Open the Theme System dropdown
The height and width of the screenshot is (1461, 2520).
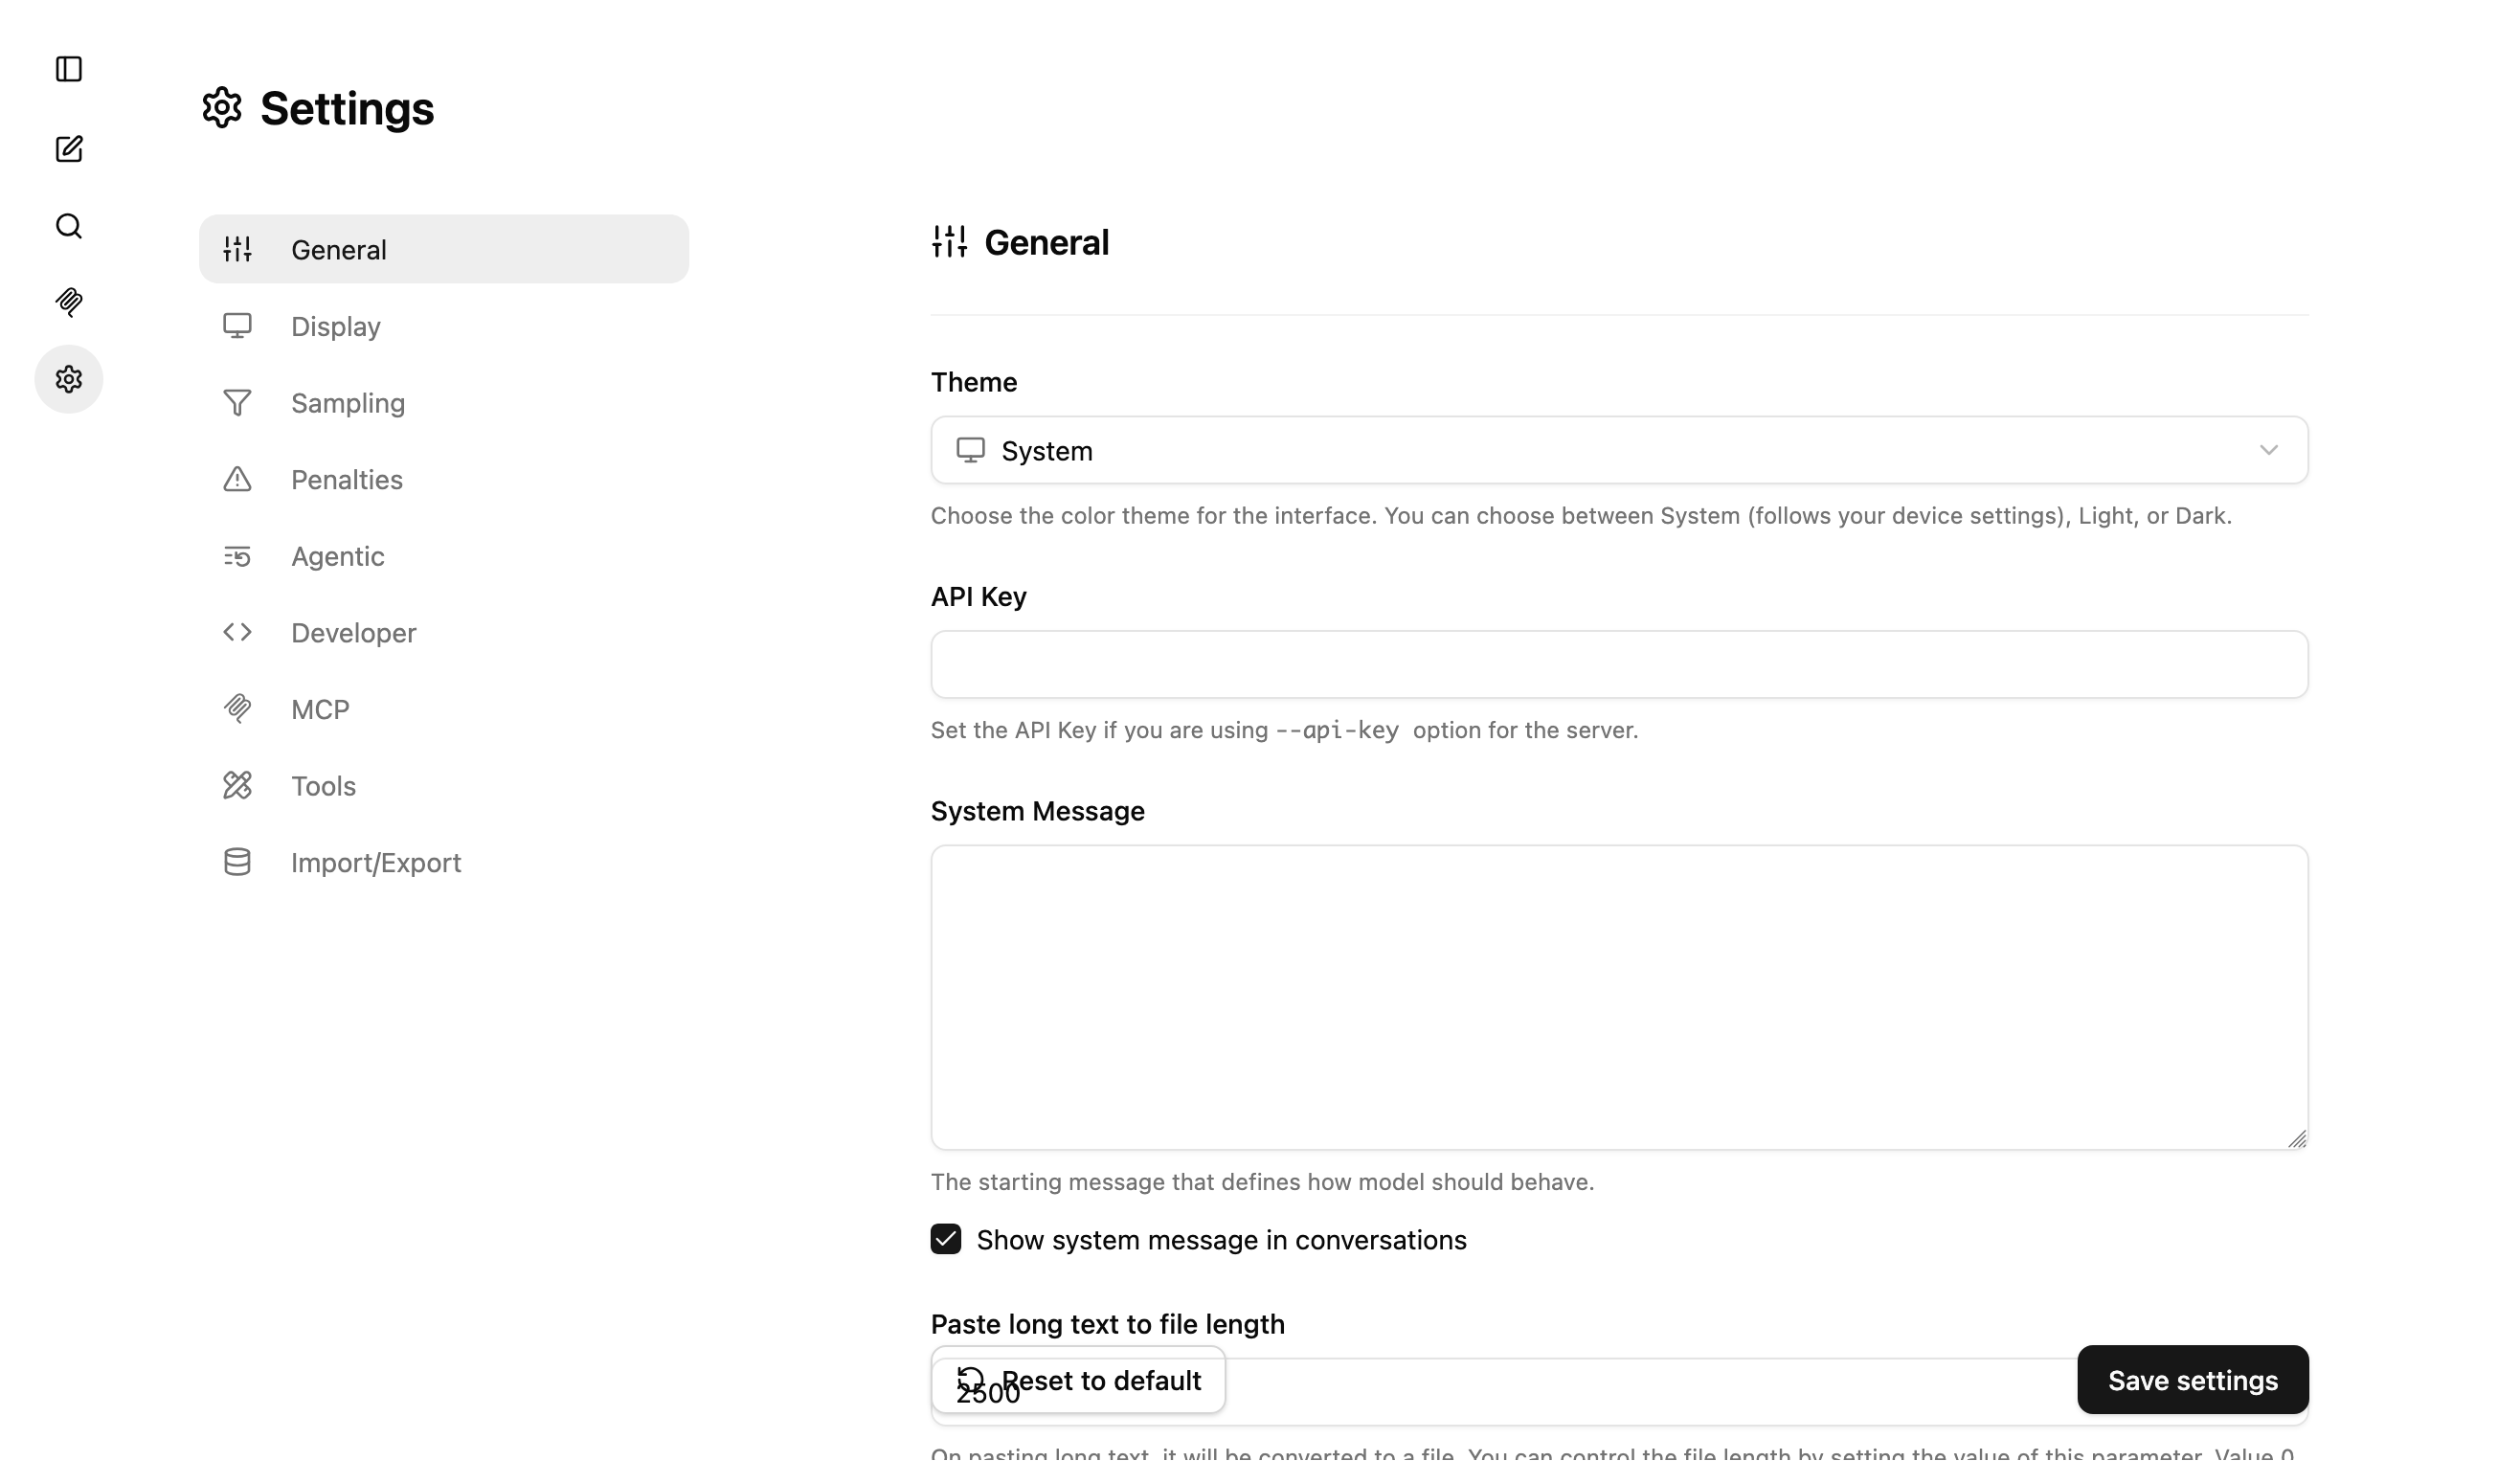click(1619, 450)
